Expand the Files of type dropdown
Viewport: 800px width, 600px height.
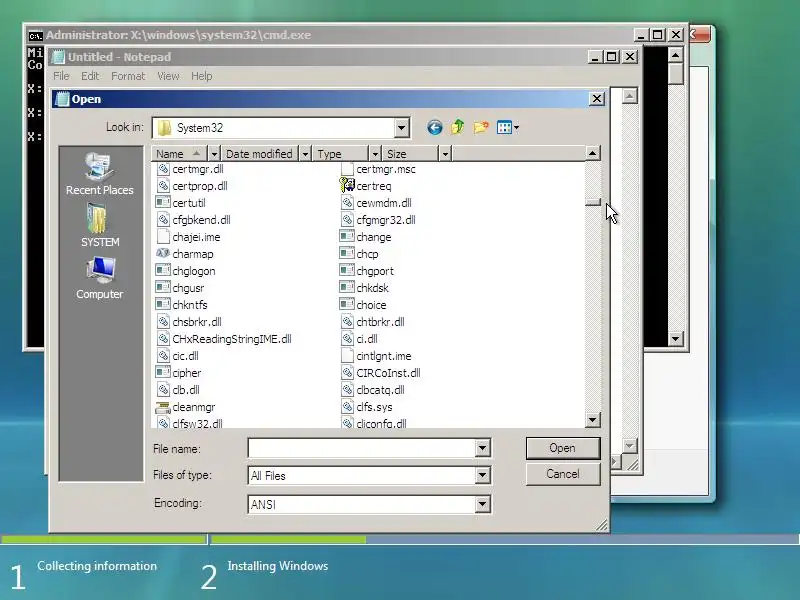coord(482,476)
